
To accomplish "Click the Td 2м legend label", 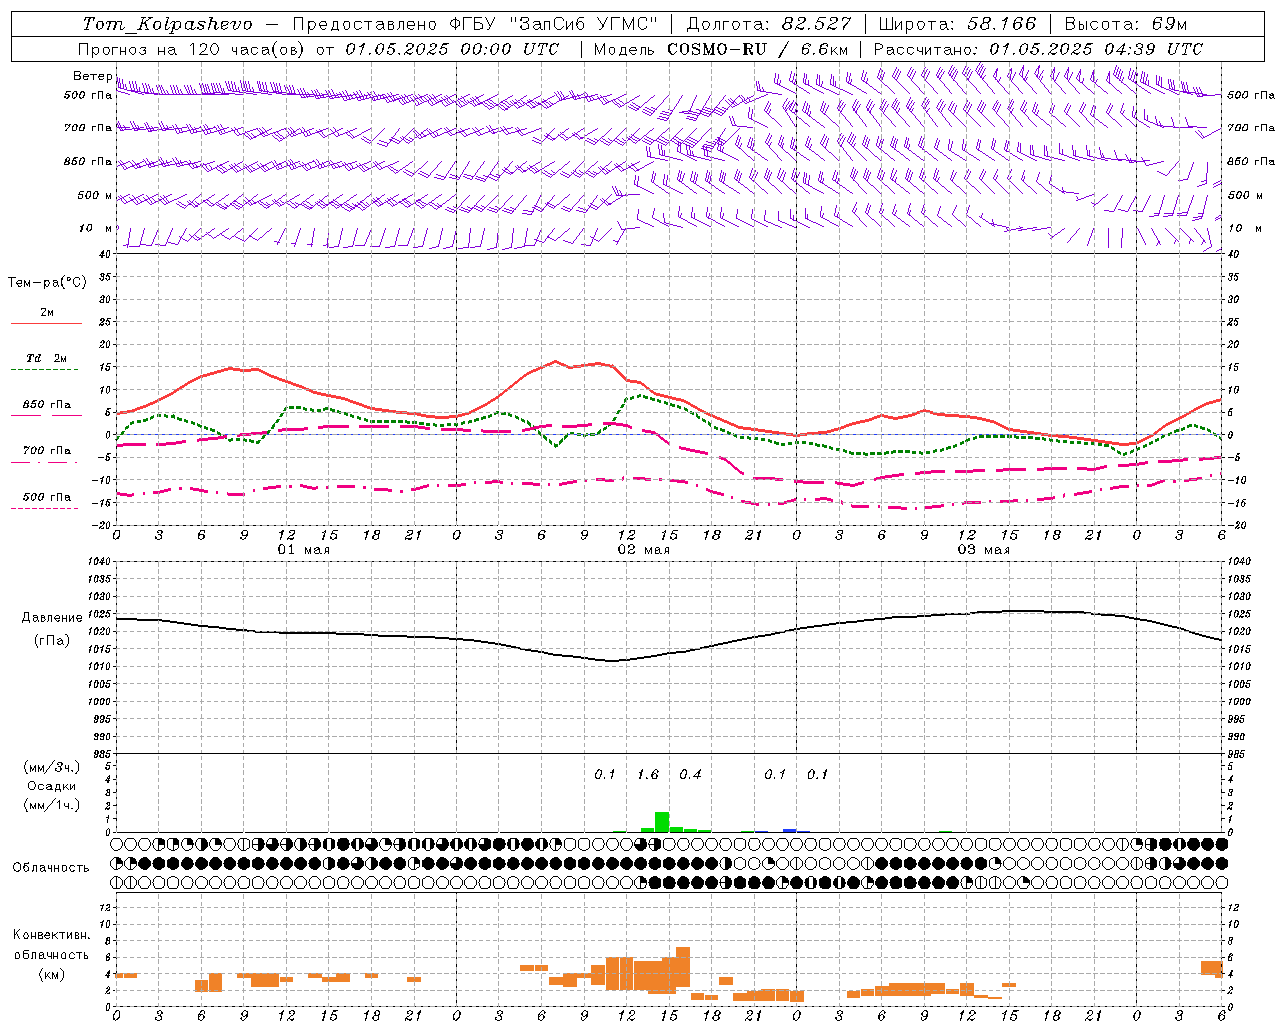I will [x=47, y=358].
